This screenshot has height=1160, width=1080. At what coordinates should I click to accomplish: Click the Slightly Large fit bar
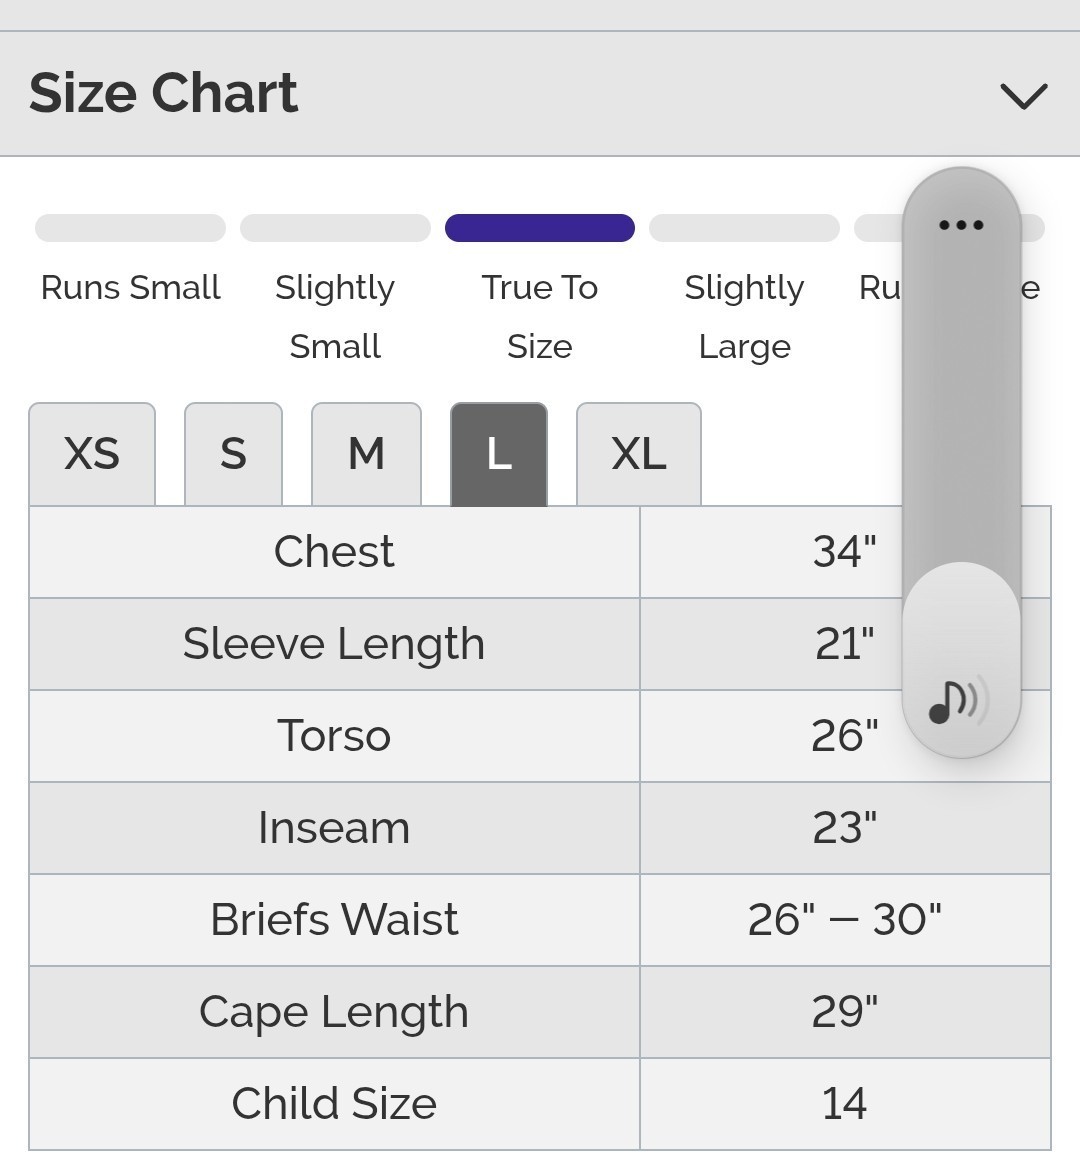tap(744, 228)
